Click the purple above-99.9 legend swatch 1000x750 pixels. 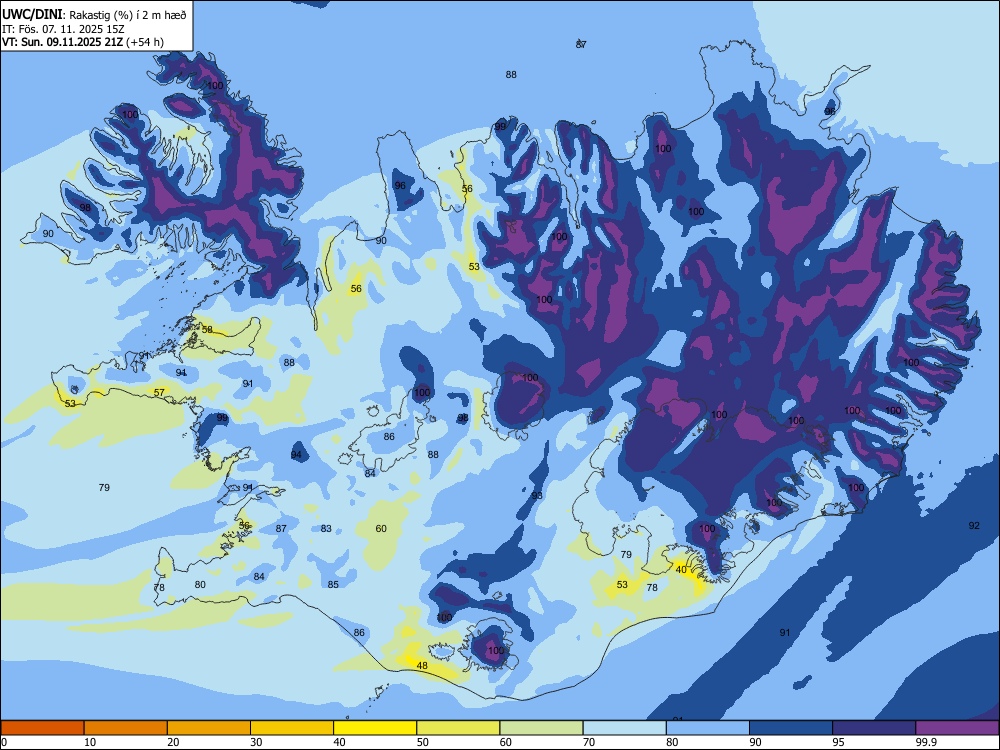click(957, 728)
